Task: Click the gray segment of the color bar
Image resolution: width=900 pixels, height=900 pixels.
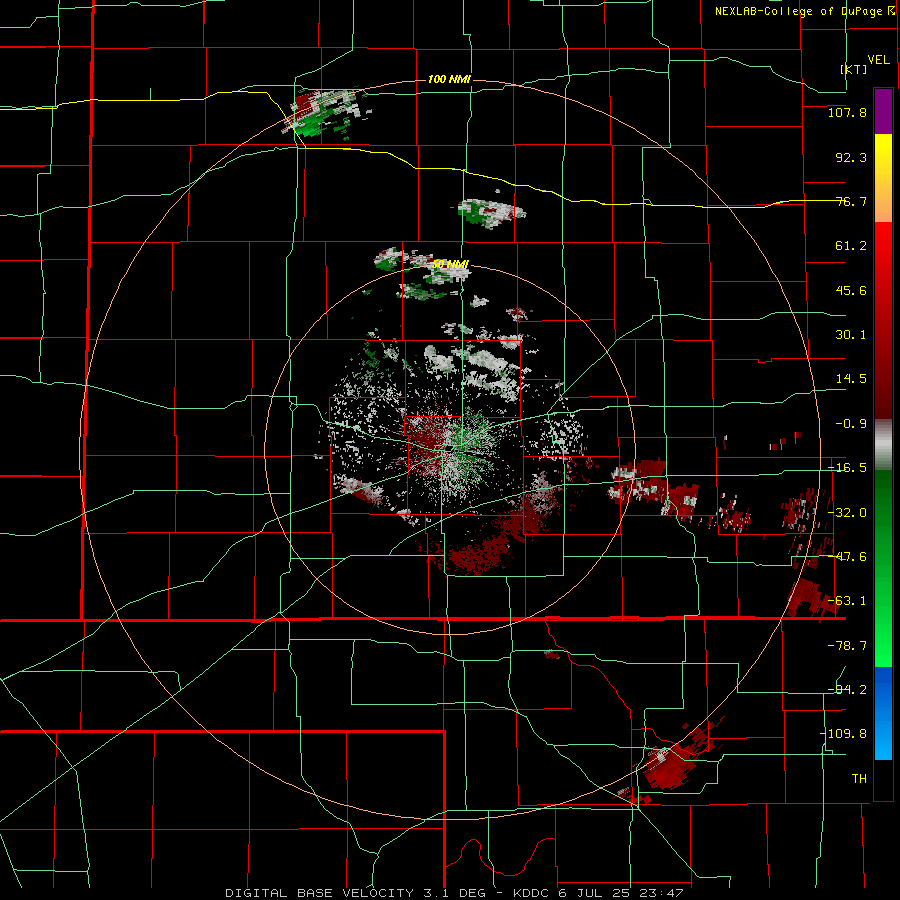Action: click(883, 445)
